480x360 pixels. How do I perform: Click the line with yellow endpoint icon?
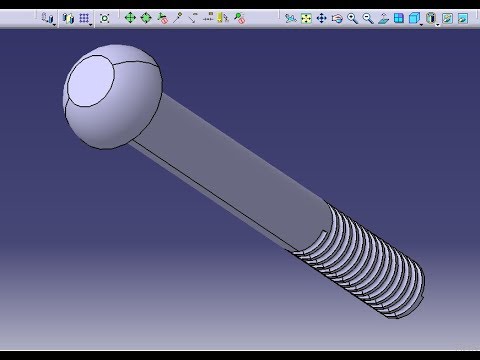coord(178,18)
